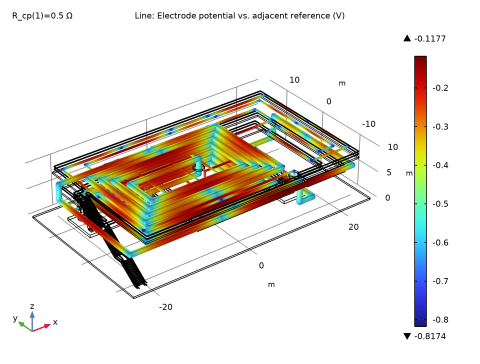Click the pink x-axis arrow

click(x=42, y=327)
